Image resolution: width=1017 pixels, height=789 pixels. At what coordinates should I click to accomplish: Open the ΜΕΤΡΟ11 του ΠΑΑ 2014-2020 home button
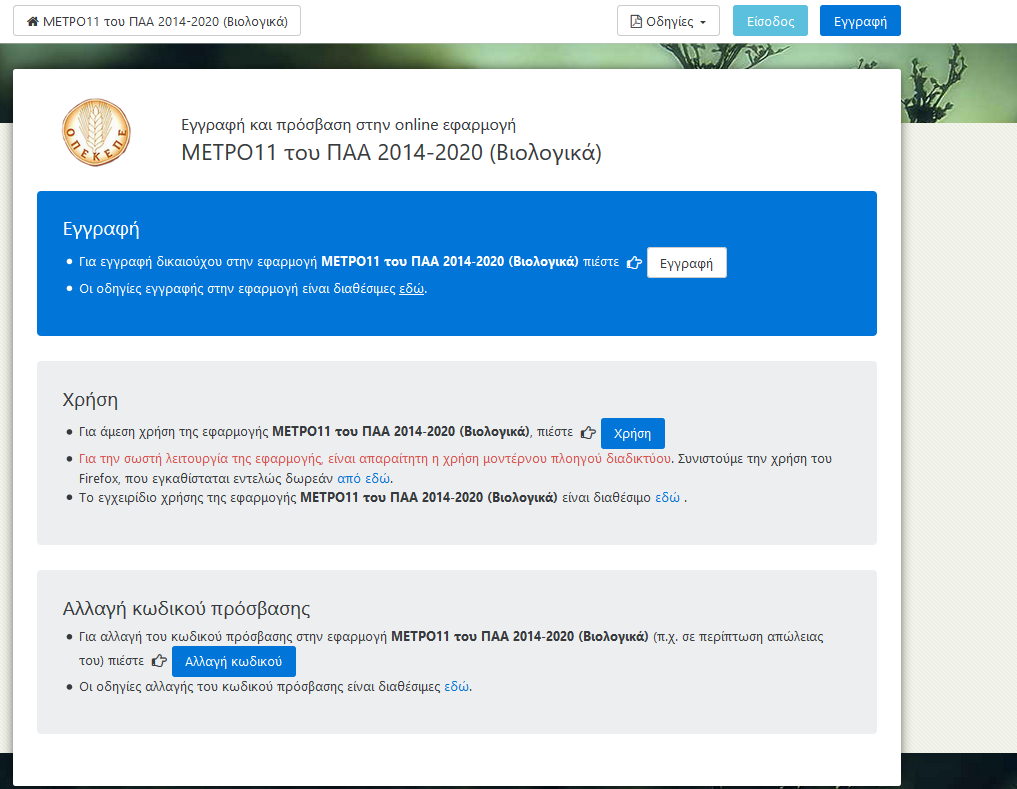coord(157,21)
